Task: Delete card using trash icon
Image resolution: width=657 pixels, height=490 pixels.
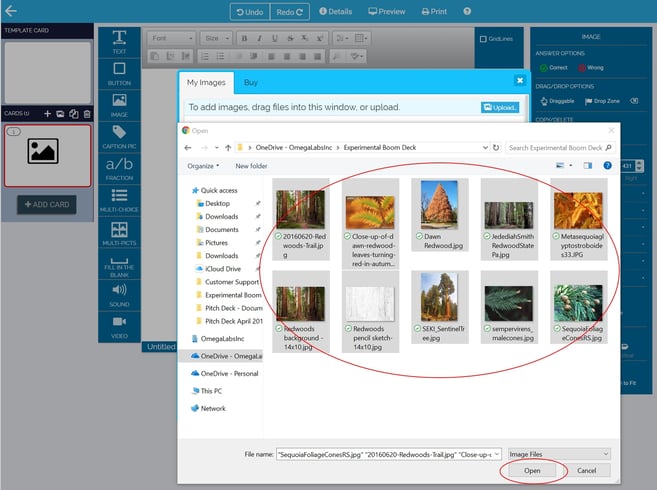Action: [87, 114]
